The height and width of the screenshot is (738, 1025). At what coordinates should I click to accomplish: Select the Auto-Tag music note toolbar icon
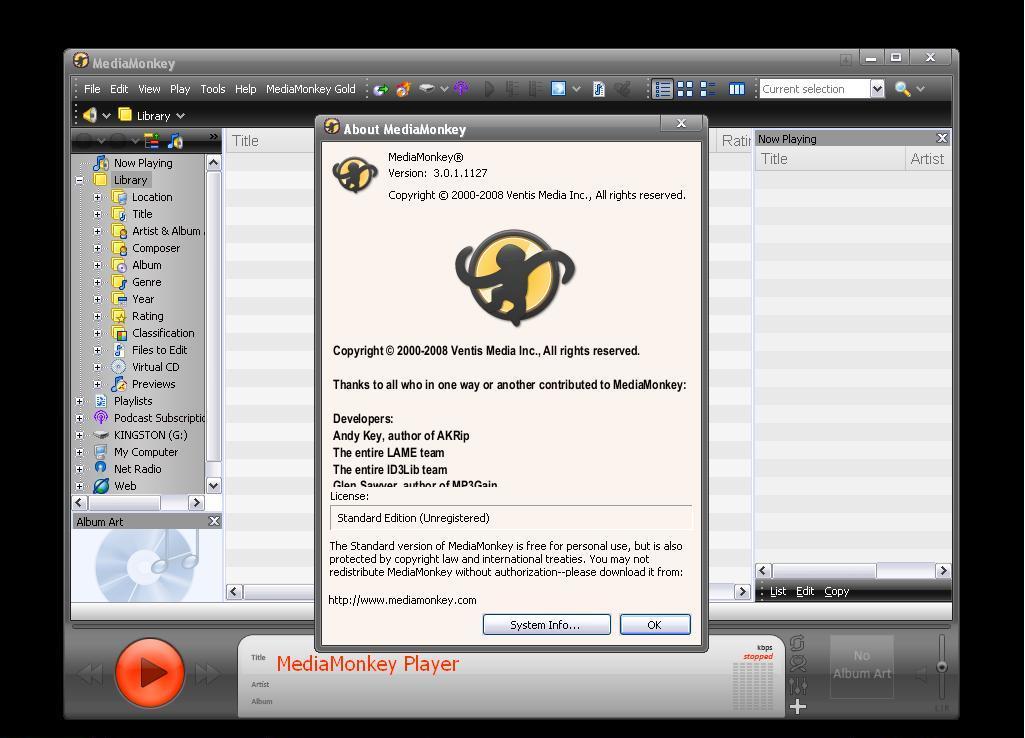(597, 89)
